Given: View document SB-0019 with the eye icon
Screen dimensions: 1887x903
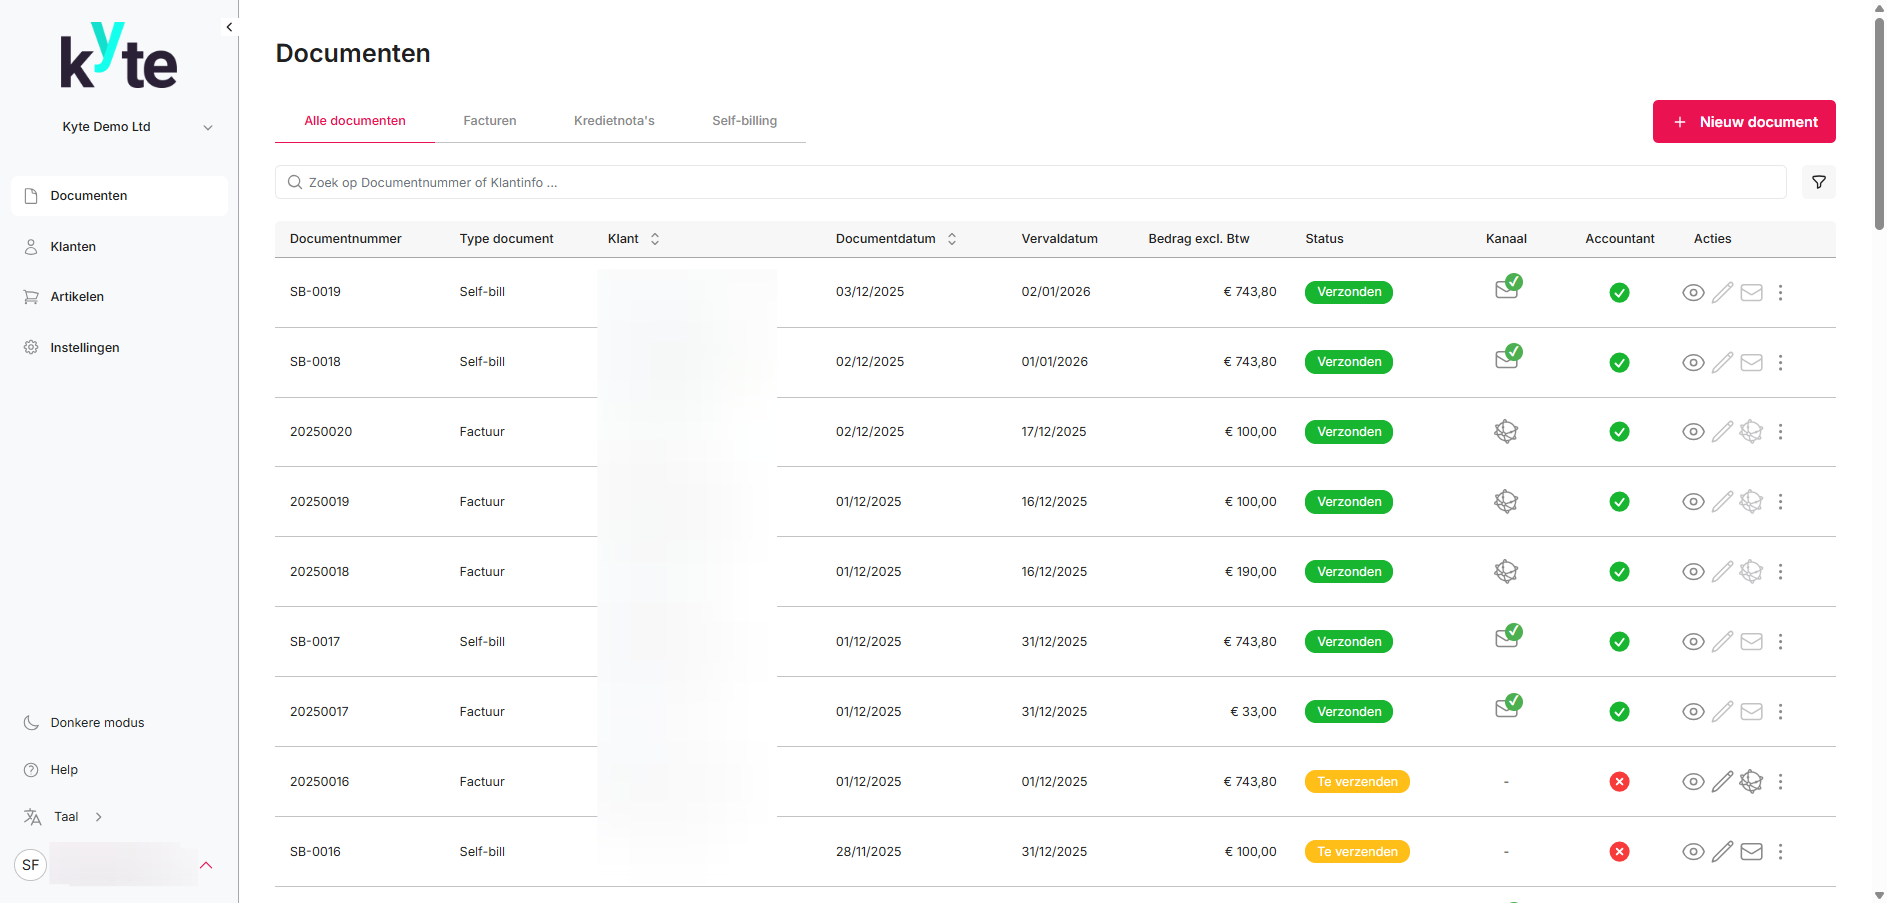Looking at the screenshot, I should point(1692,293).
